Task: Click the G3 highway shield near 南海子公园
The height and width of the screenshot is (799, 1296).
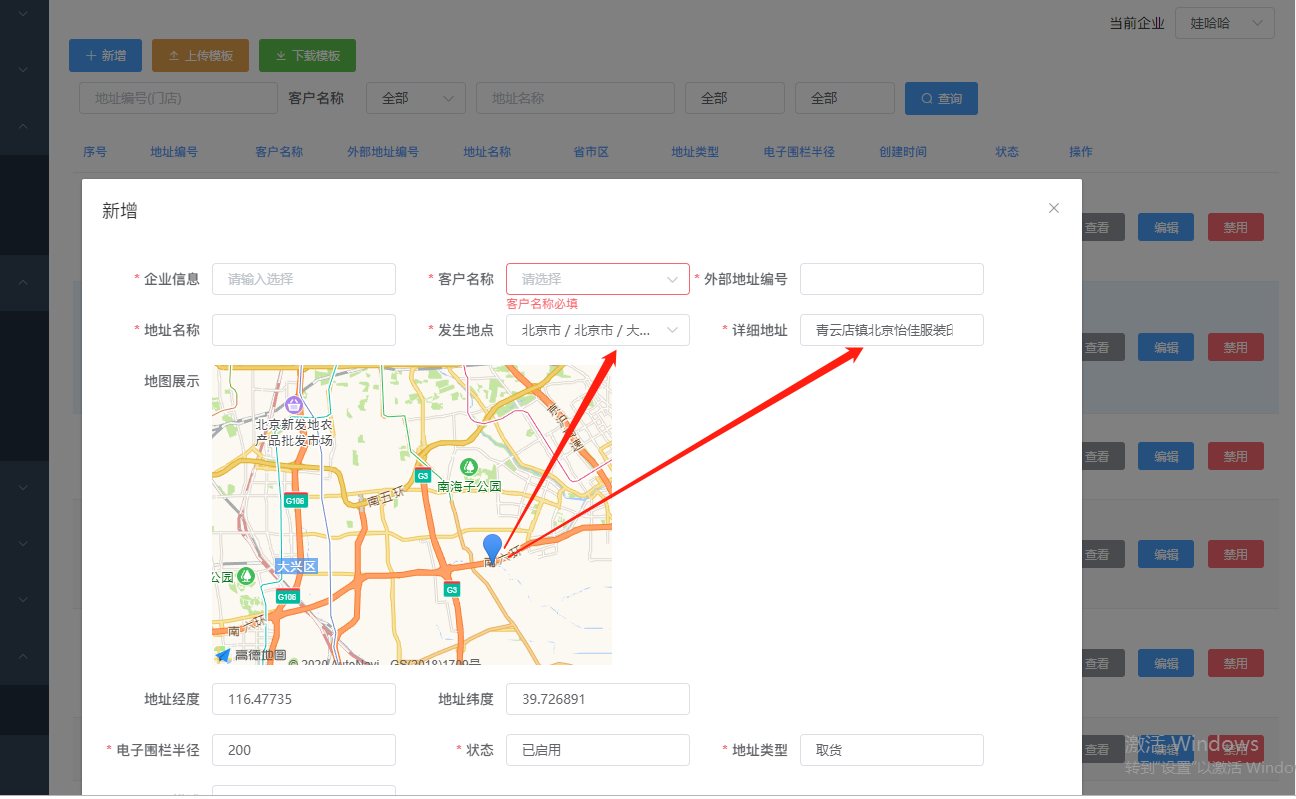Action: pyautogui.click(x=423, y=476)
